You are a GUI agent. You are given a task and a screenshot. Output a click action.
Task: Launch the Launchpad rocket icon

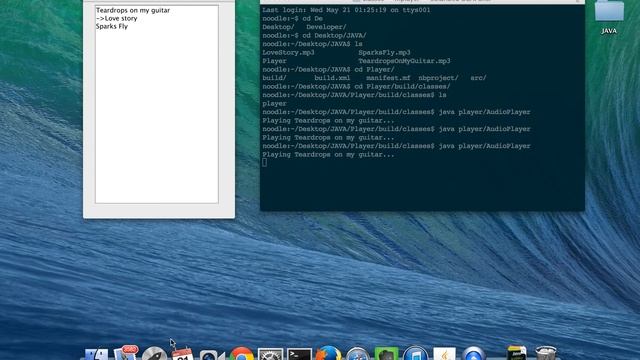tap(154, 354)
